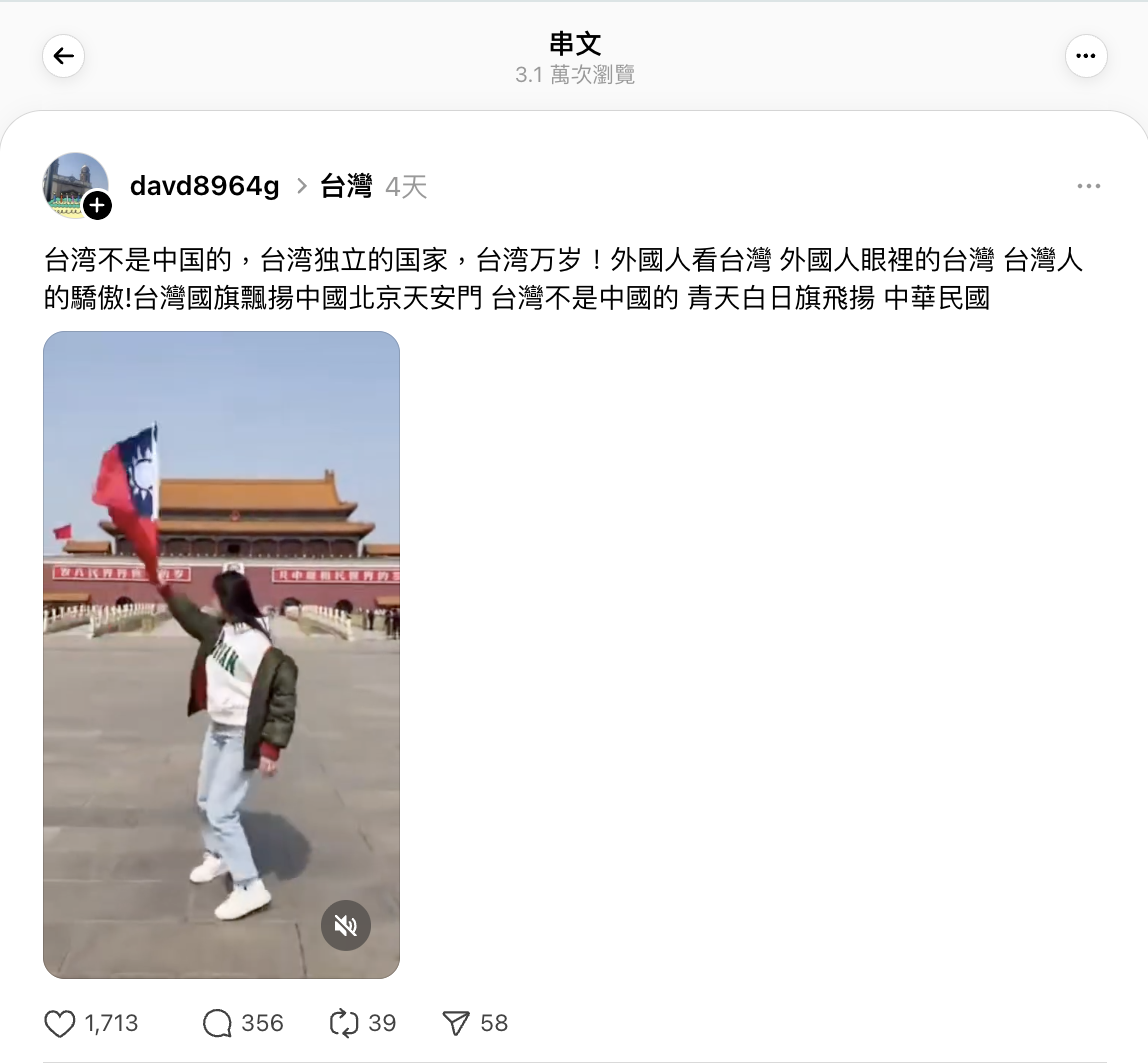Go back using the arrow button
Screen dimensions: 1148x1064
coord(64,56)
